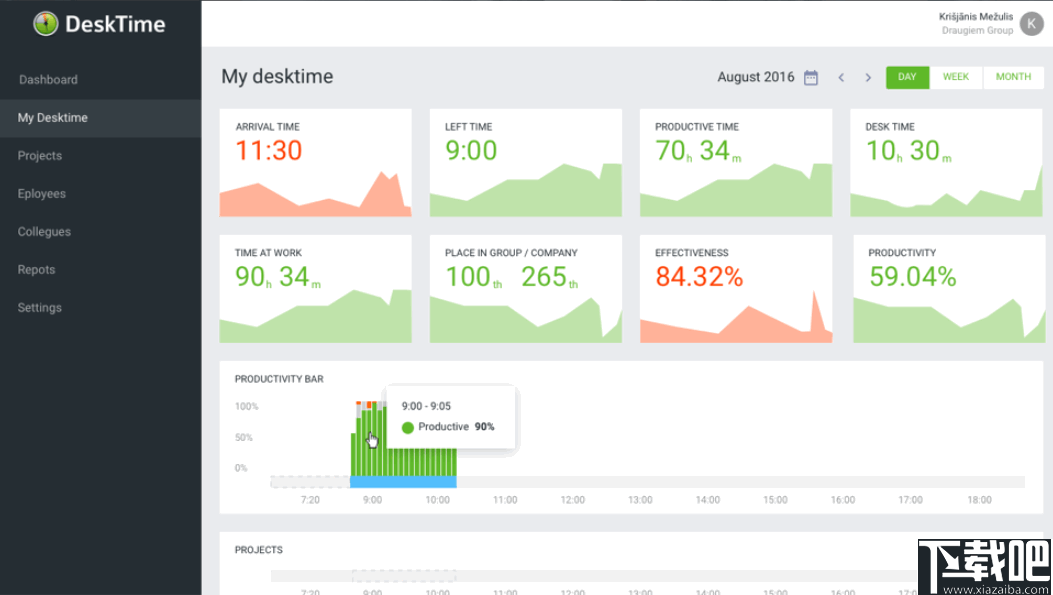Go to previous period with left chevron
This screenshot has height=595, width=1053.
click(841, 77)
